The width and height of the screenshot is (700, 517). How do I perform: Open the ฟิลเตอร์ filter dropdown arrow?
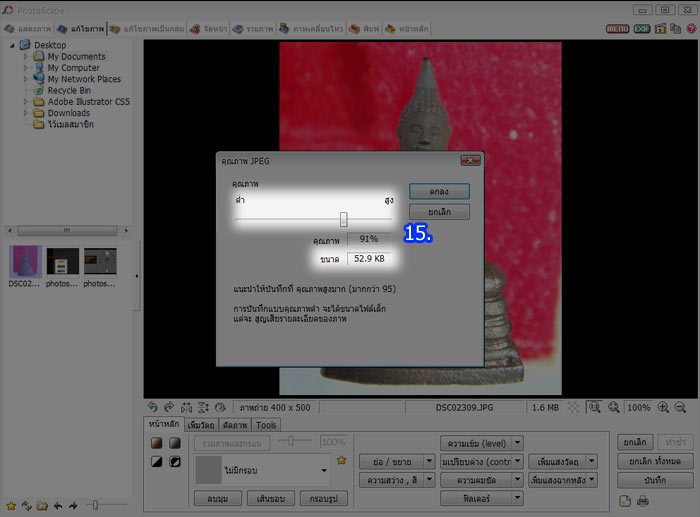[518, 498]
